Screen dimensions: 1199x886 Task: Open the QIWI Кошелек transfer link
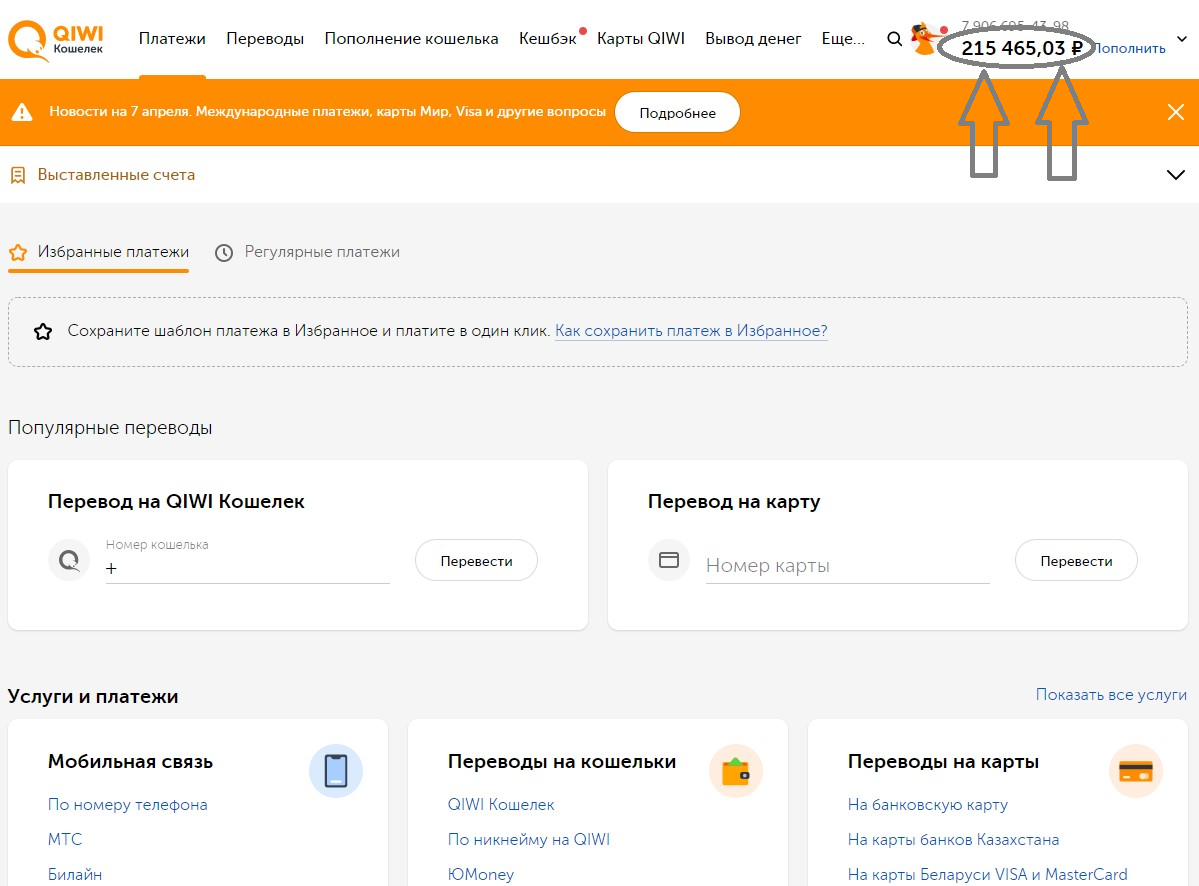[x=501, y=804]
